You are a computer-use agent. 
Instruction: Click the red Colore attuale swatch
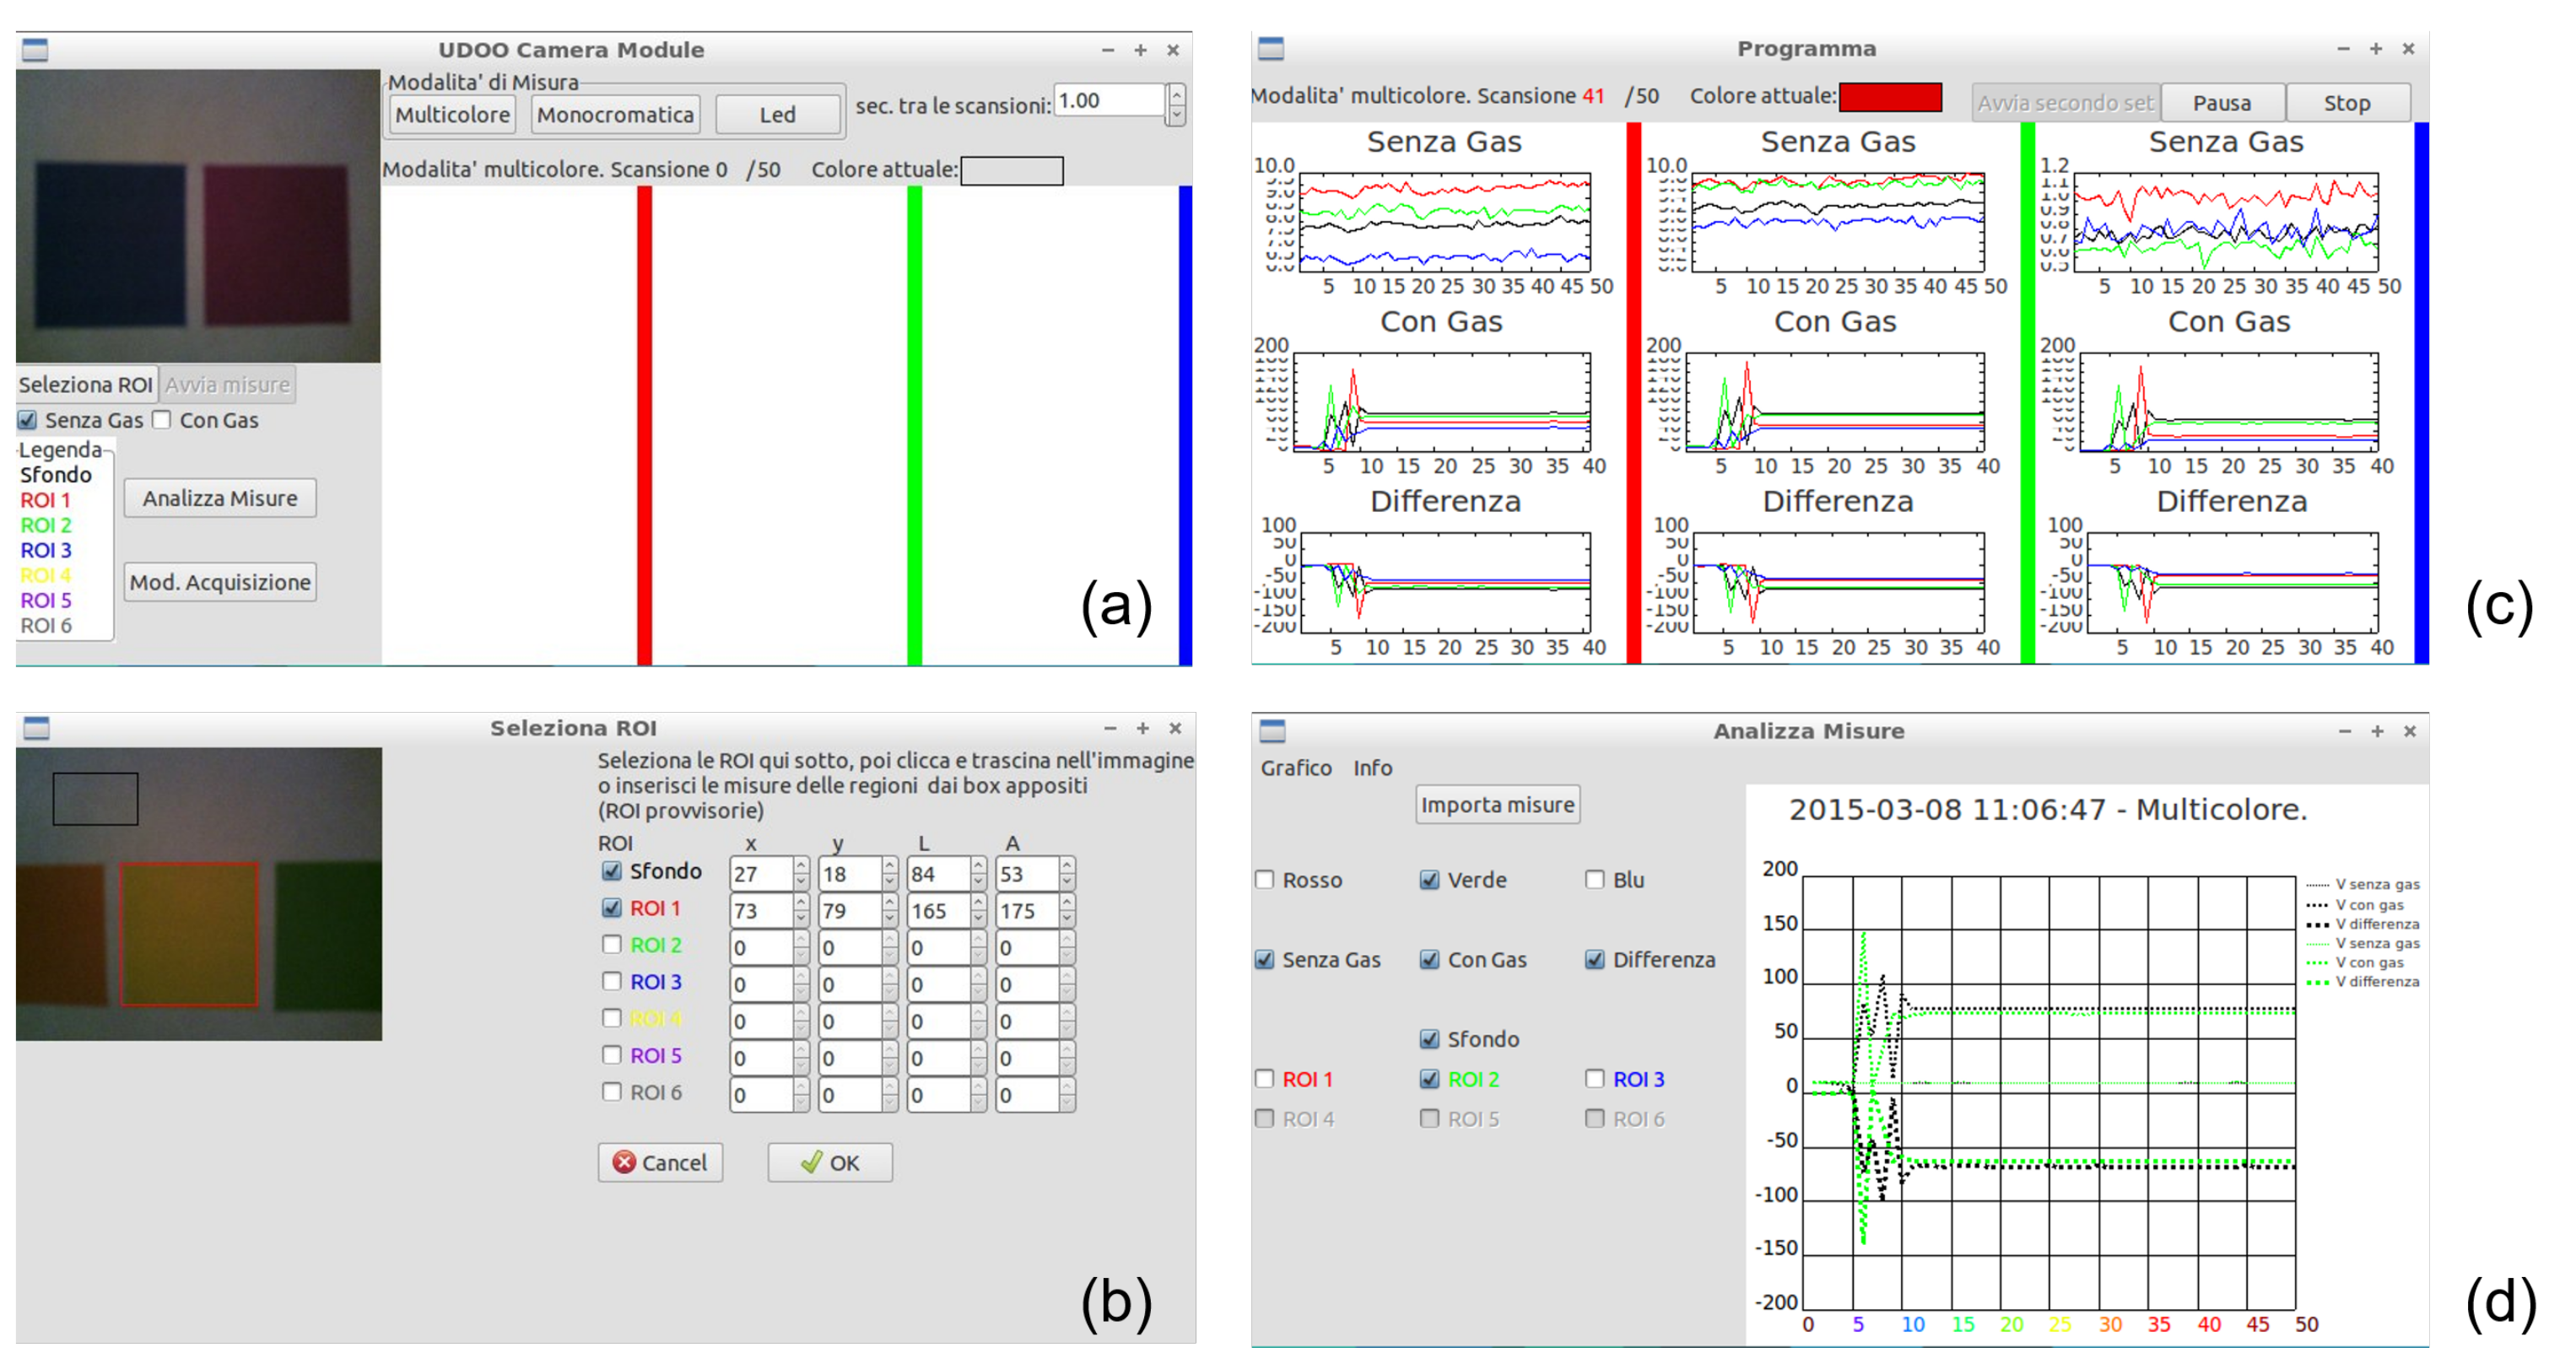tap(1889, 97)
